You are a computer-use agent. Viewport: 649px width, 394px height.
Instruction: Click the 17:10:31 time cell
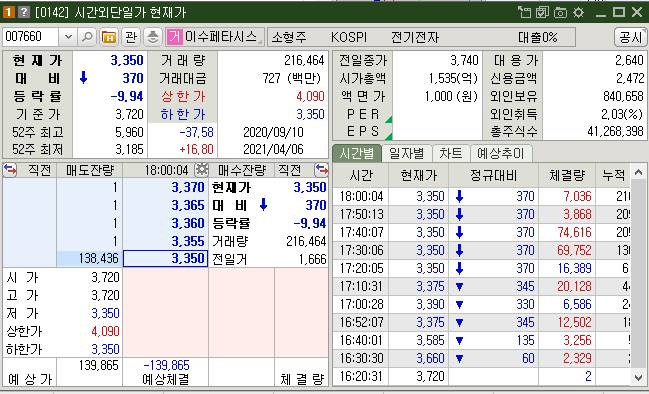pos(361,286)
